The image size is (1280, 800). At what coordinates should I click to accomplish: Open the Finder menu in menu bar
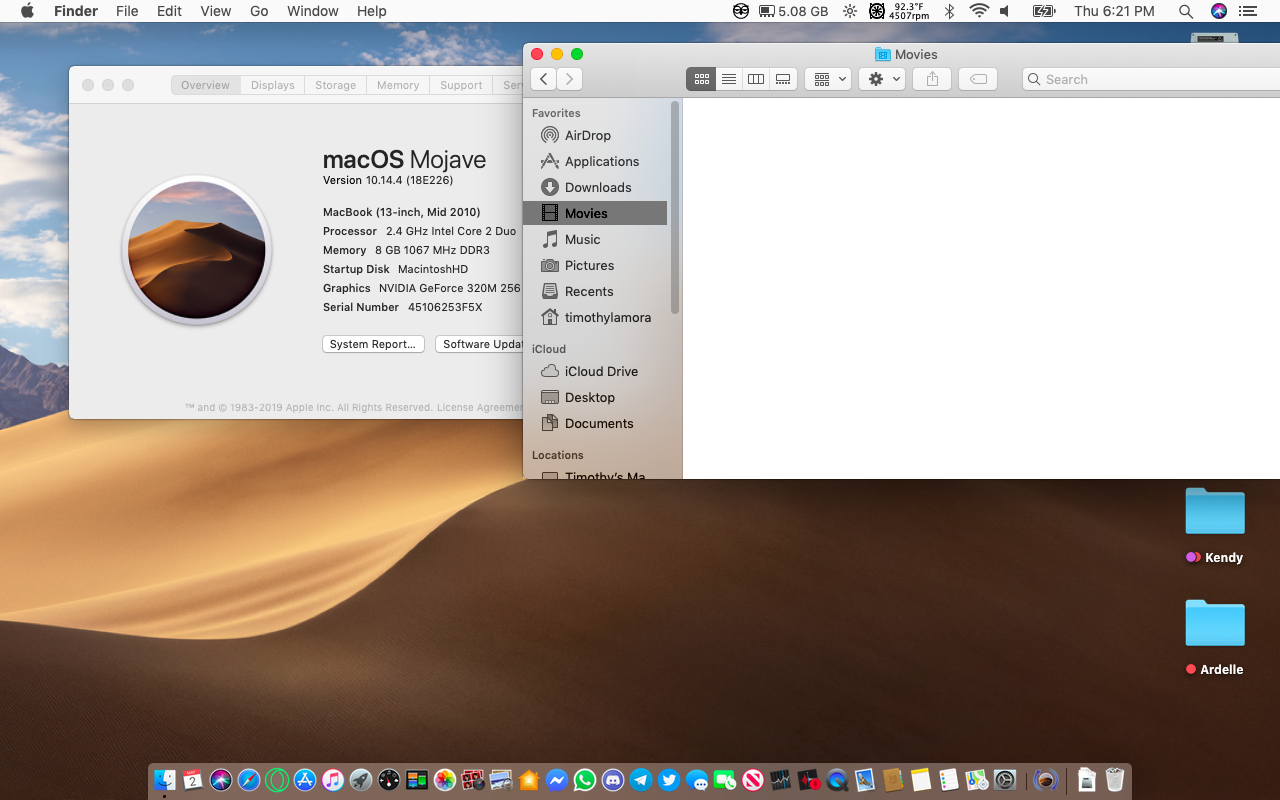[x=75, y=11]
